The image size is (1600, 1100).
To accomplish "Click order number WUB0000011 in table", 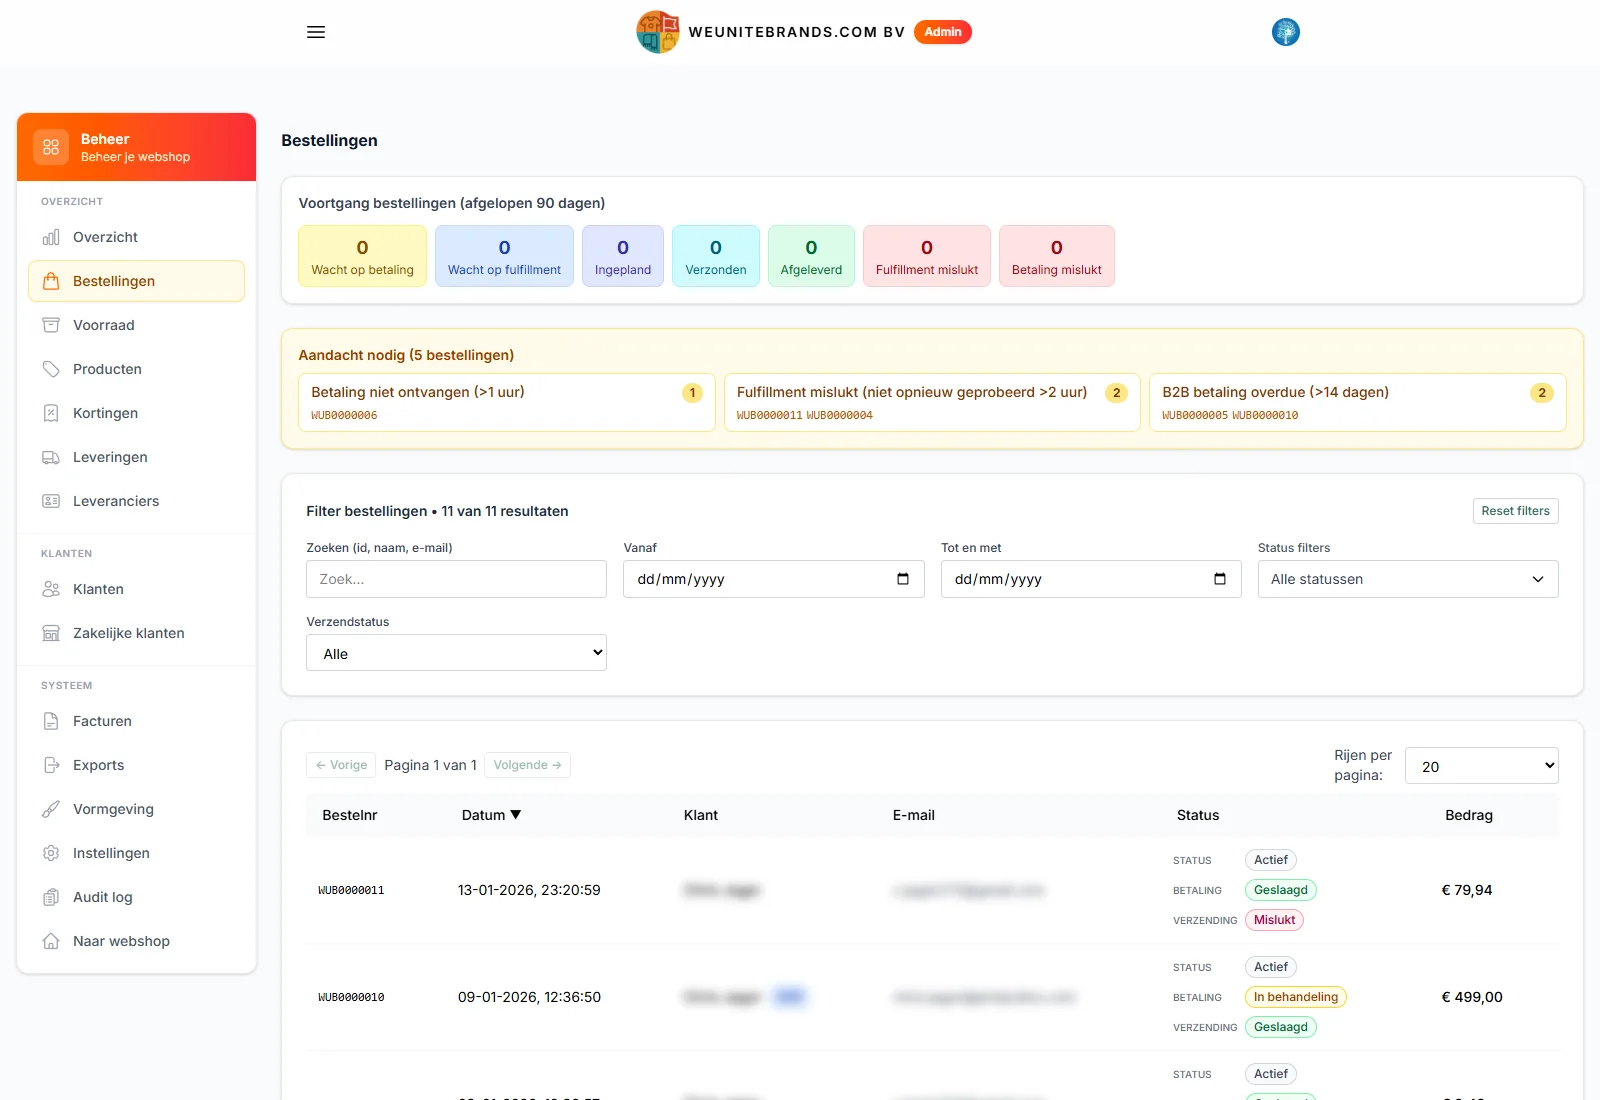I will [x=351, y=890].
